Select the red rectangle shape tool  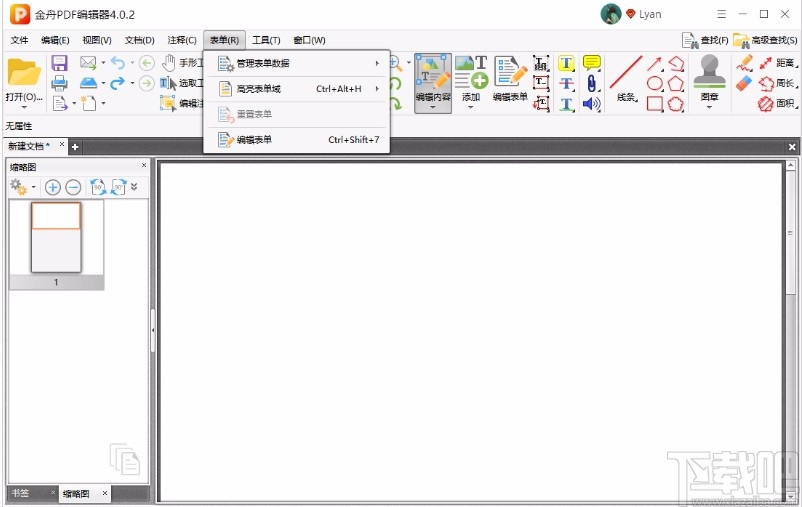click(x=655, y=104)
